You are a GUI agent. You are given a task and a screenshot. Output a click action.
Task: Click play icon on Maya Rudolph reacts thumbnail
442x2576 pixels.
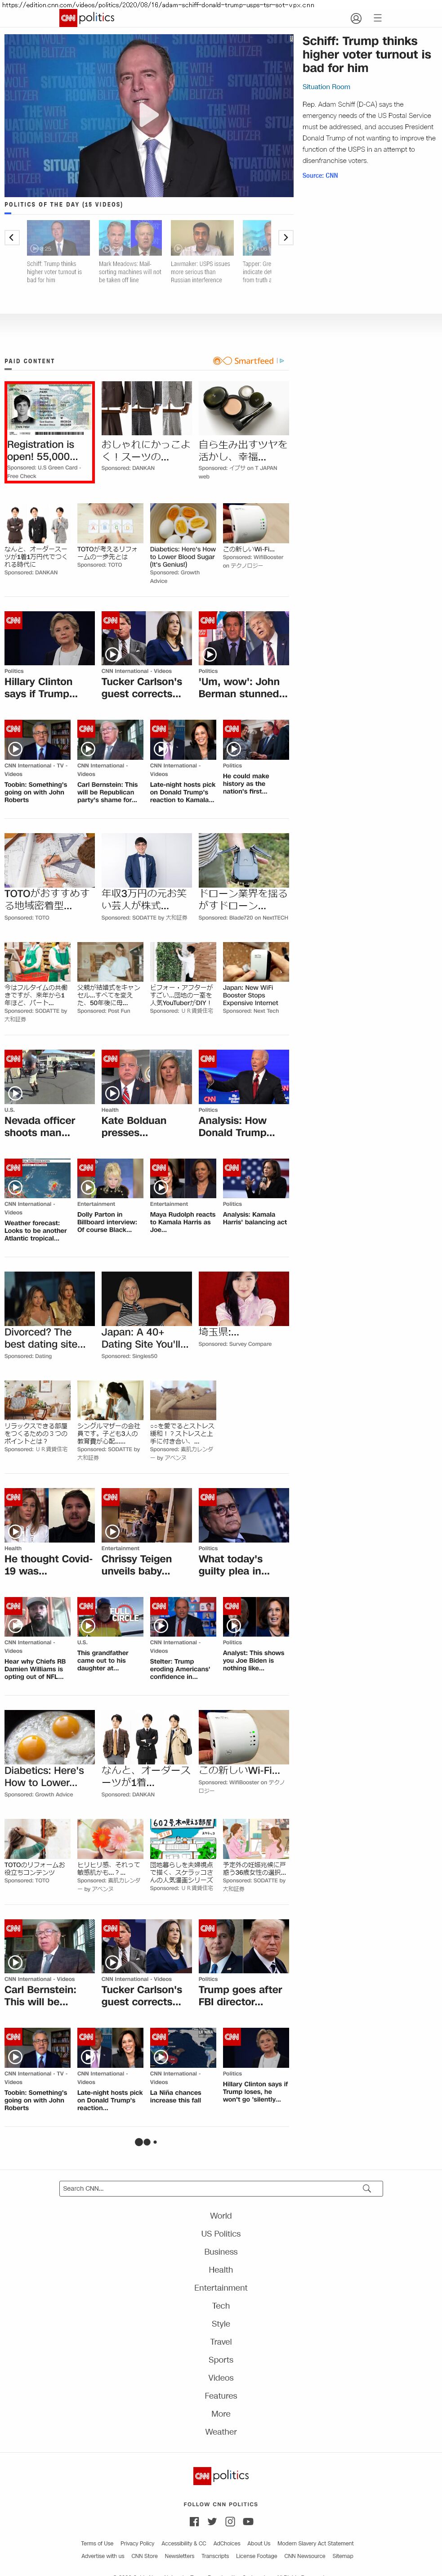pyautogui.click(x=161, y=1188)
